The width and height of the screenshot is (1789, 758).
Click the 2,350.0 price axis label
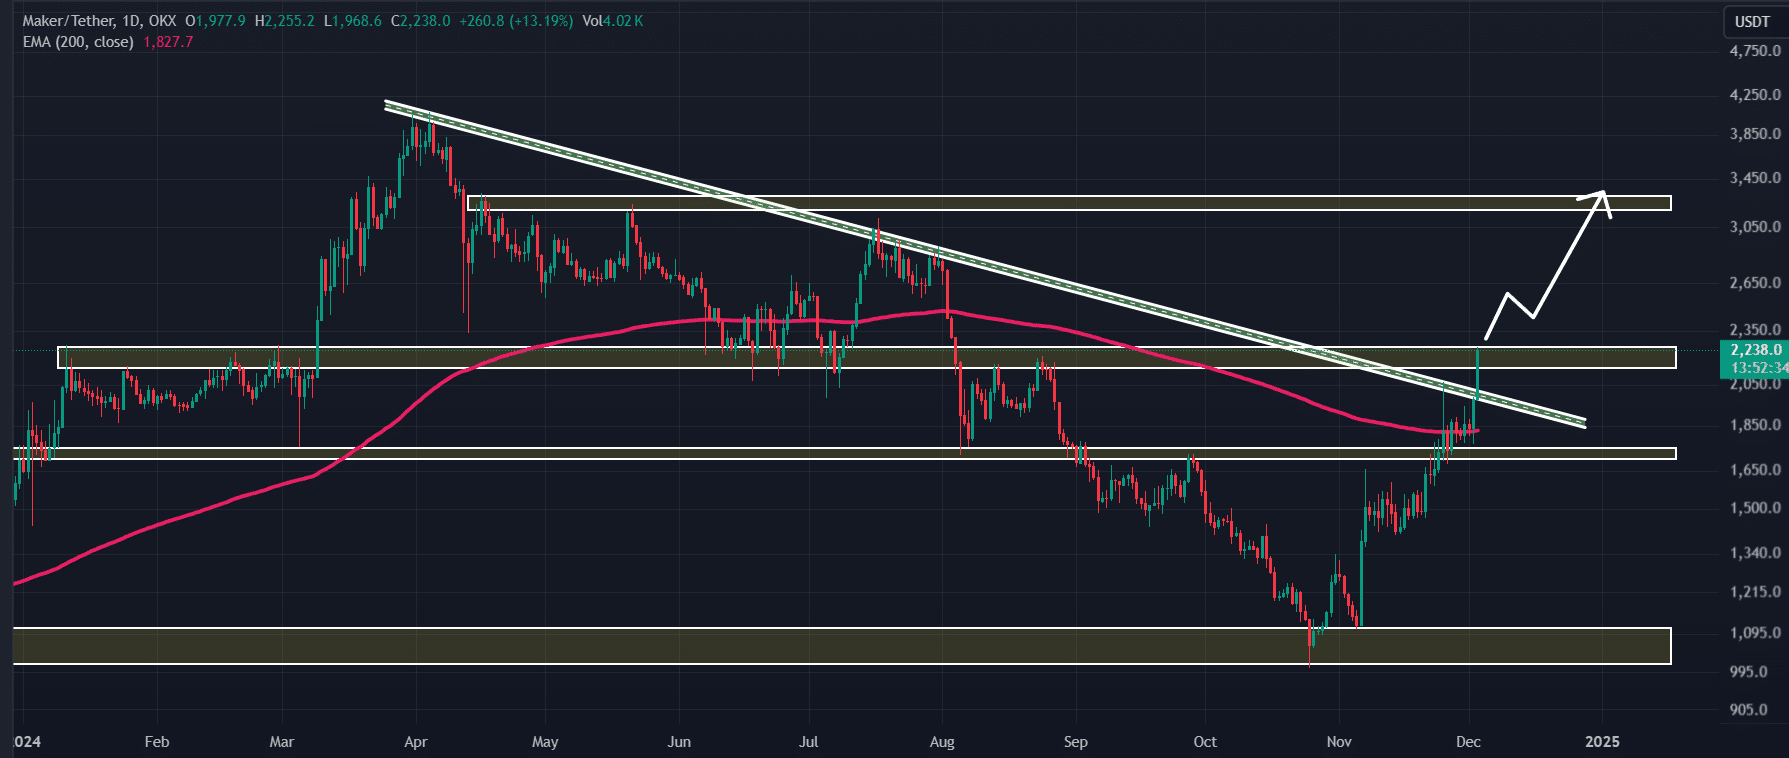point(1755,329)
